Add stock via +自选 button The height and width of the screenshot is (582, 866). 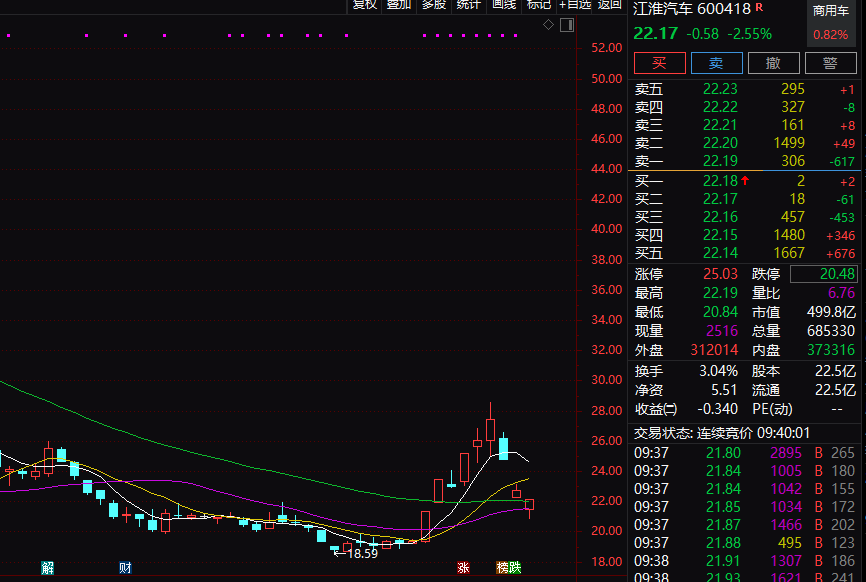574,5
